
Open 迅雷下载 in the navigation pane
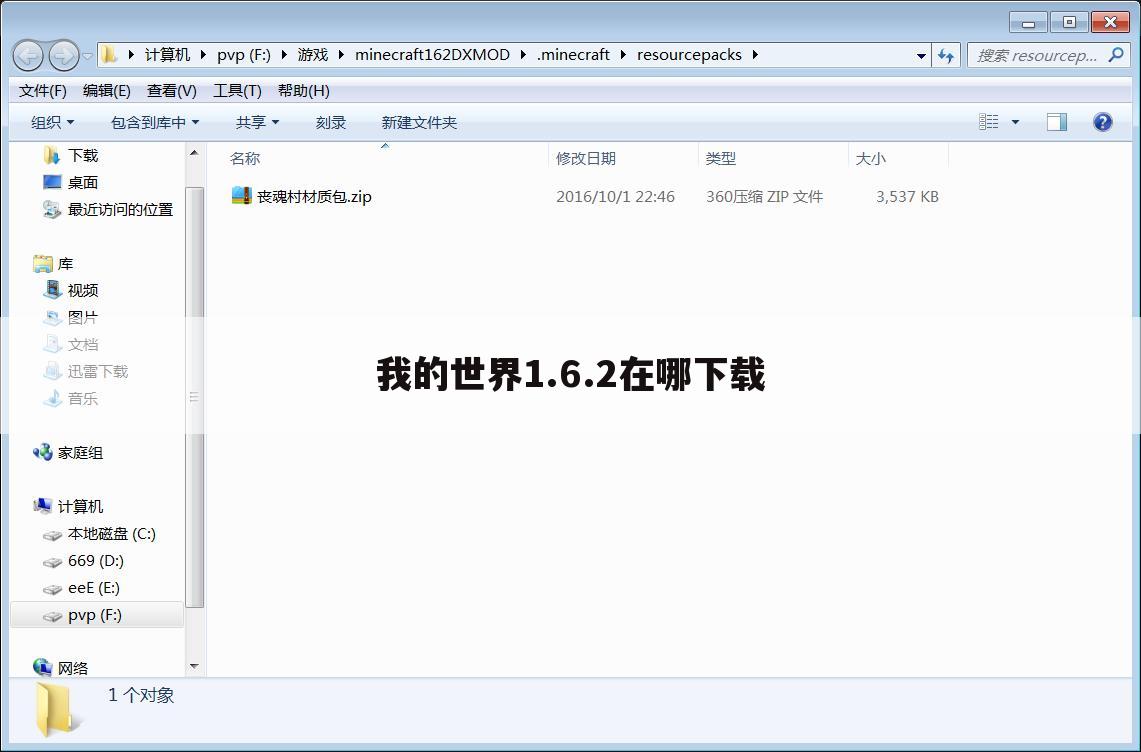(x=98, y=371)
